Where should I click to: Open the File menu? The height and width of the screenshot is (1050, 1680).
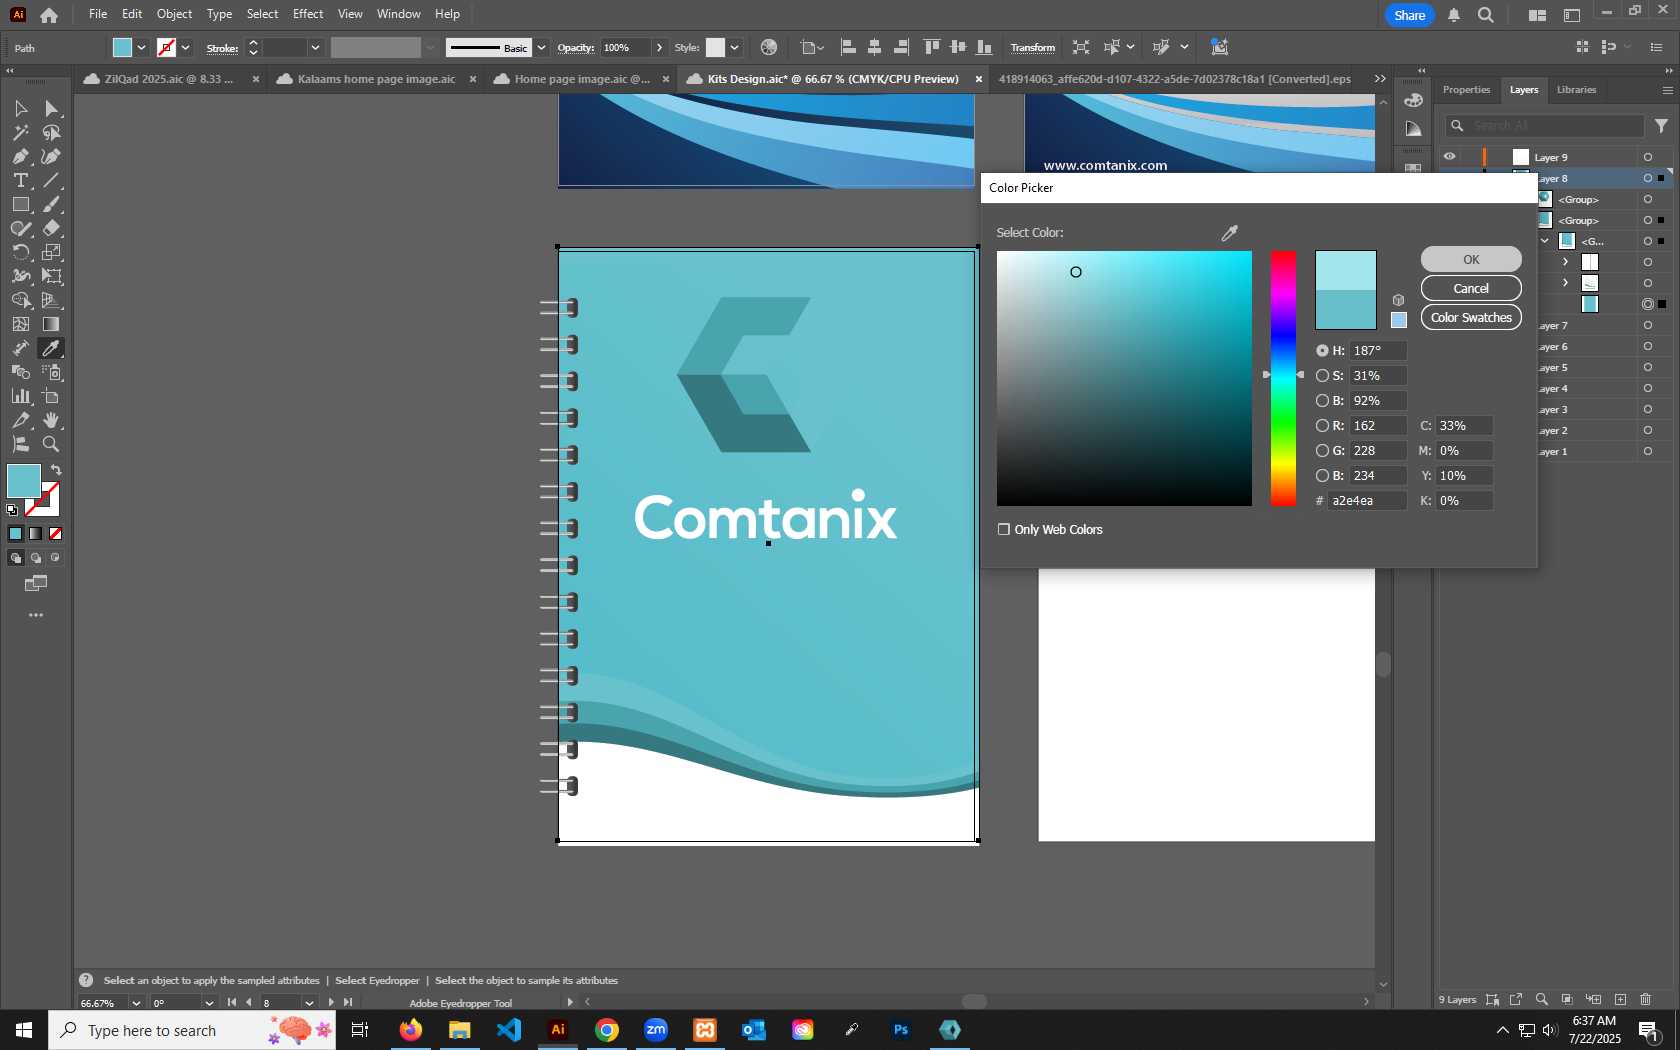click(98, 14)
